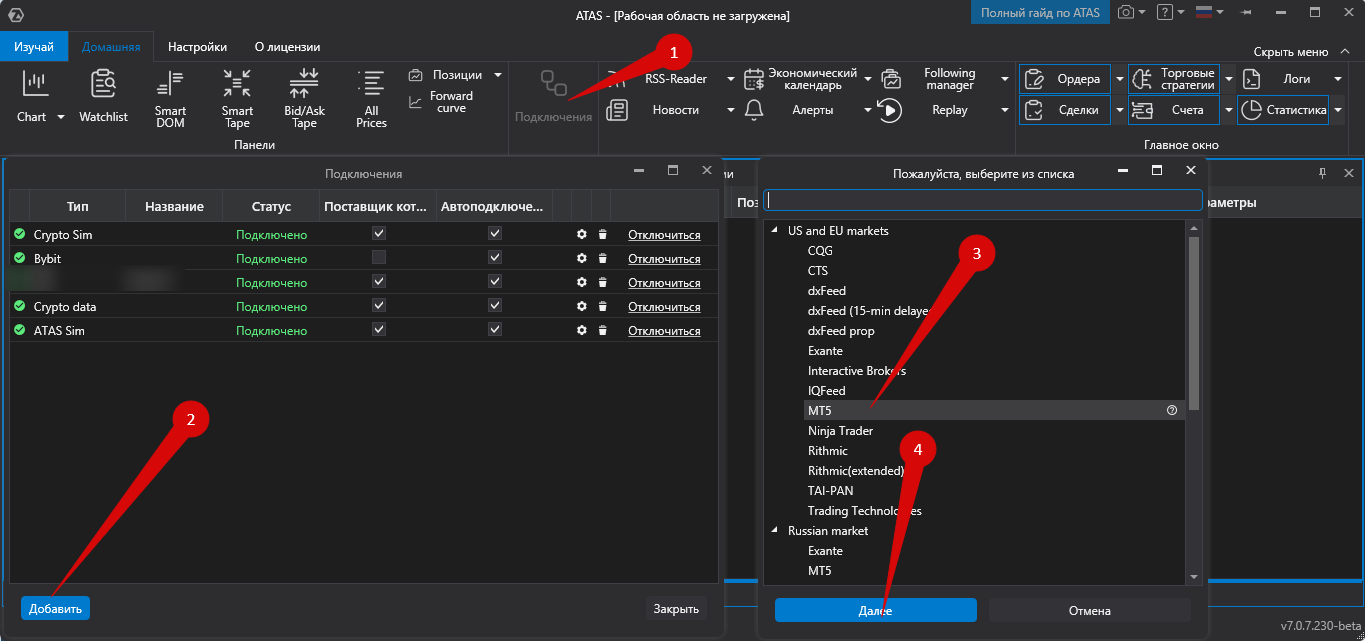Toggle quote provider for ATAS Sim
Viewport: 1365px width, 641px height.
[x=379, y=329]
